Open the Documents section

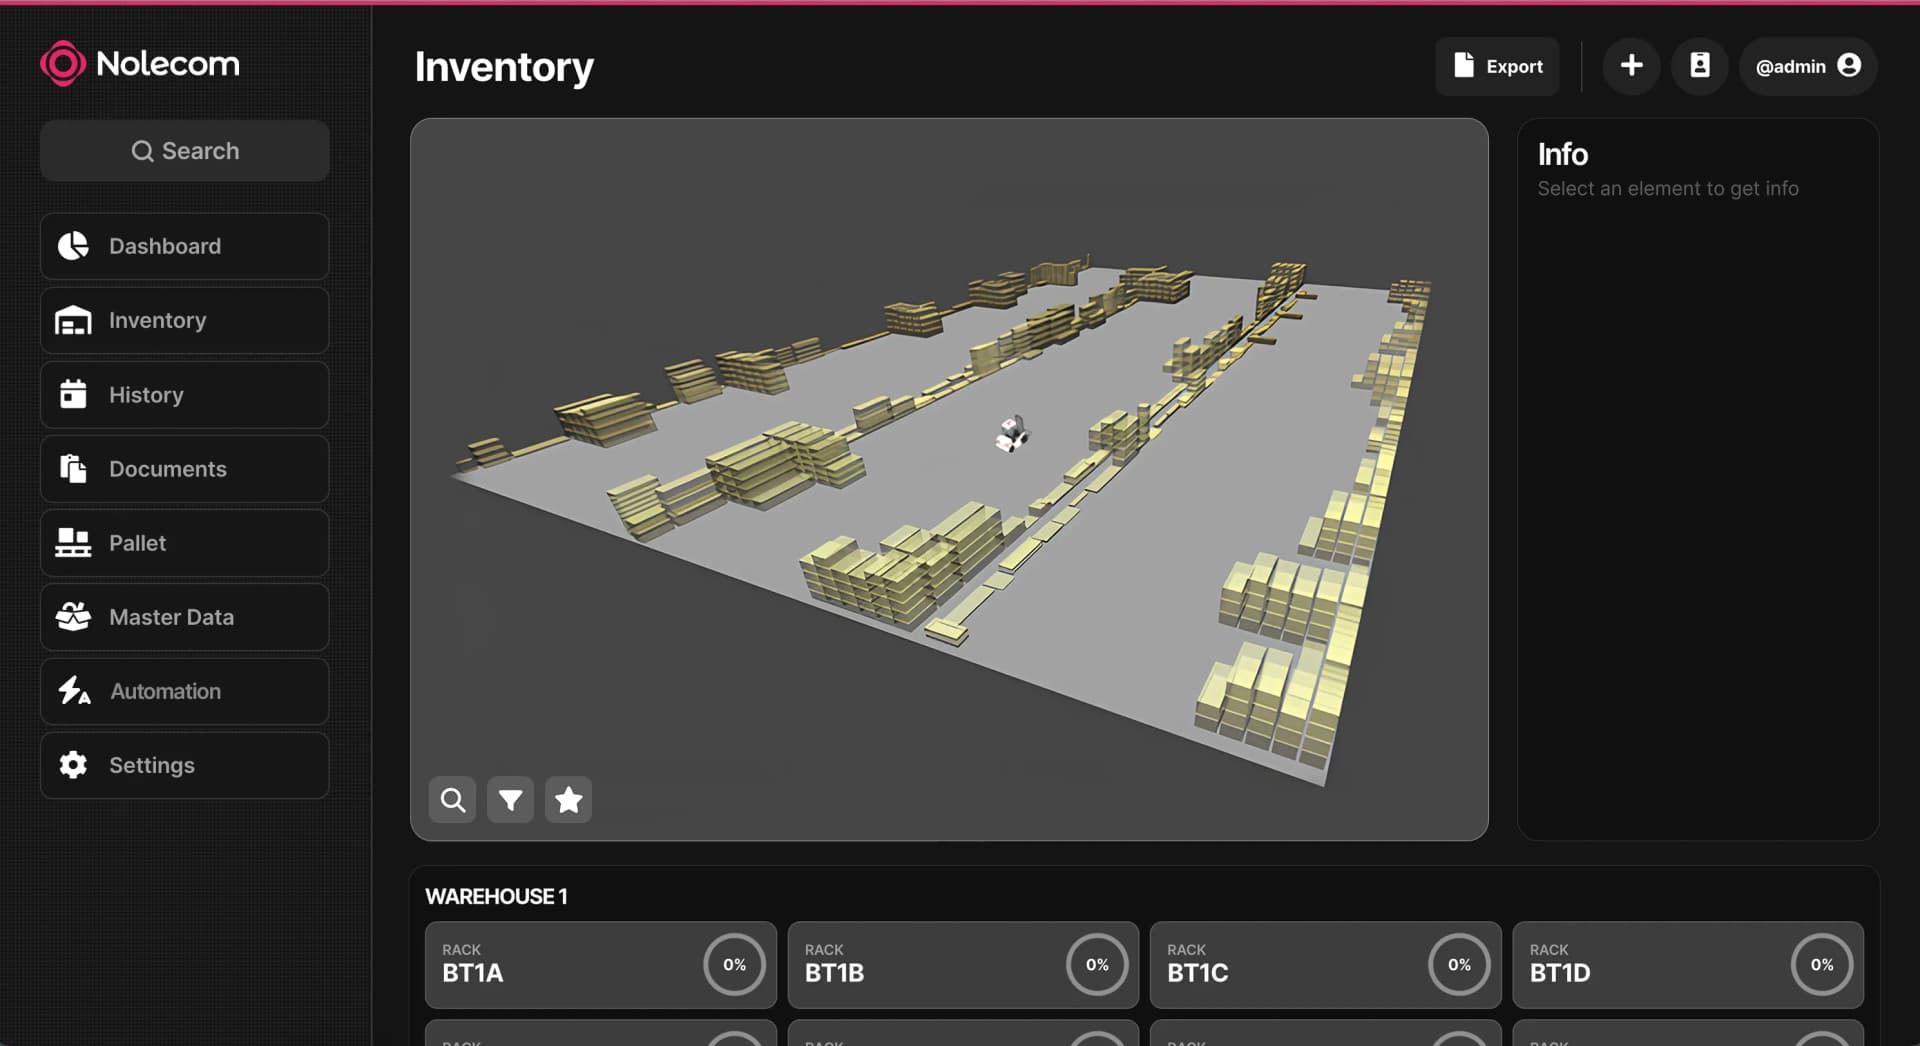pos(185,469)
